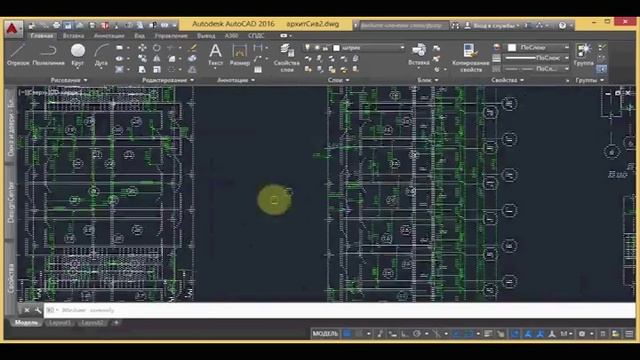Select the Дуга (Arc) tool
This screenshot has height=360, width=640.
point(101,55)
